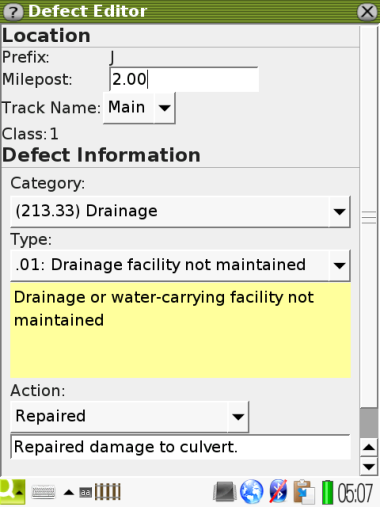Click the dark monitor tray icon
The height and width of the screenshot is (507, 380).
225,492
